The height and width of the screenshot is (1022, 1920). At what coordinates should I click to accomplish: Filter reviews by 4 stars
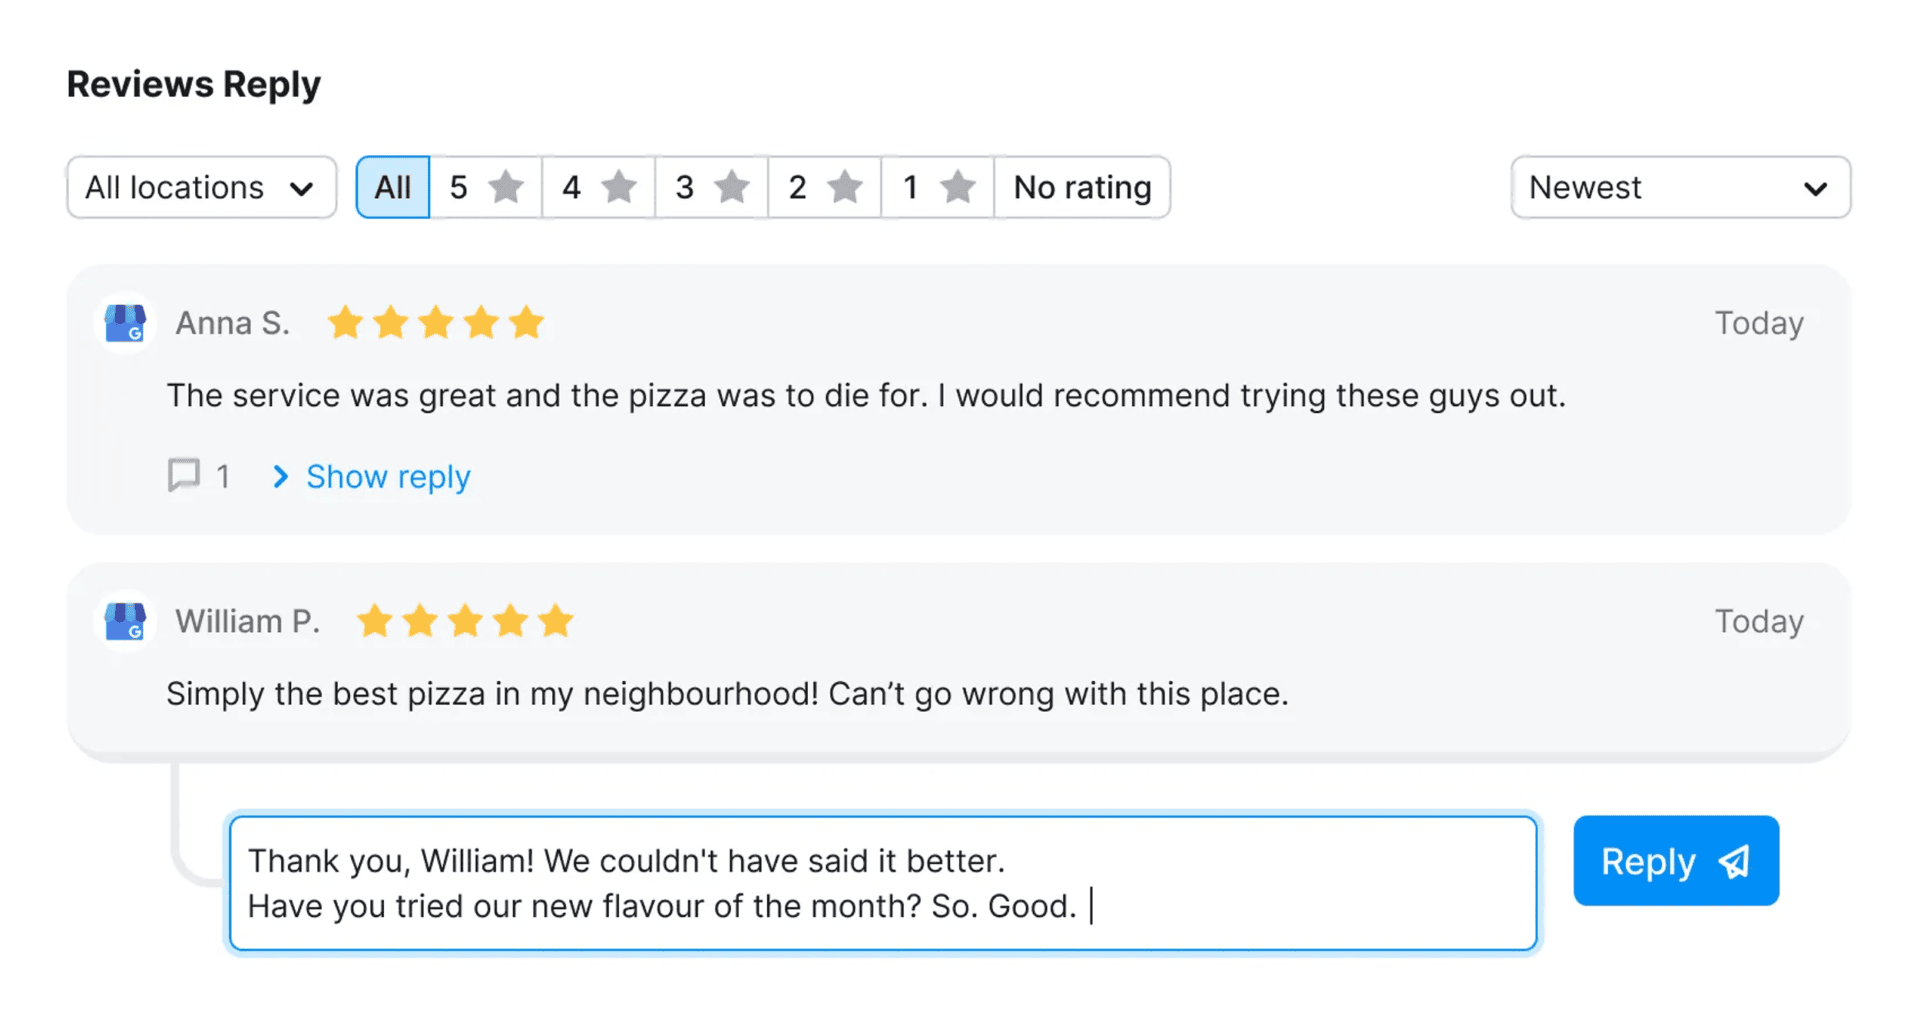pos(598,187)
